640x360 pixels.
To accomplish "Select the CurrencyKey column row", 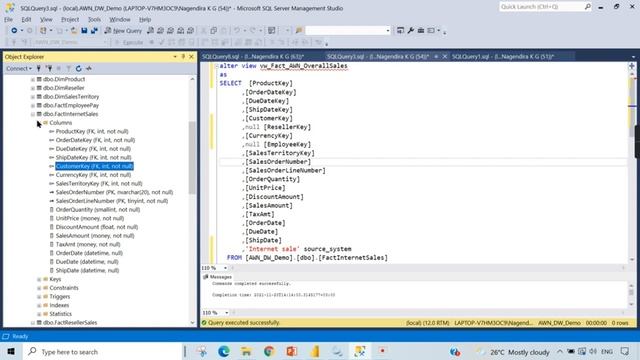I will (93, 175).
